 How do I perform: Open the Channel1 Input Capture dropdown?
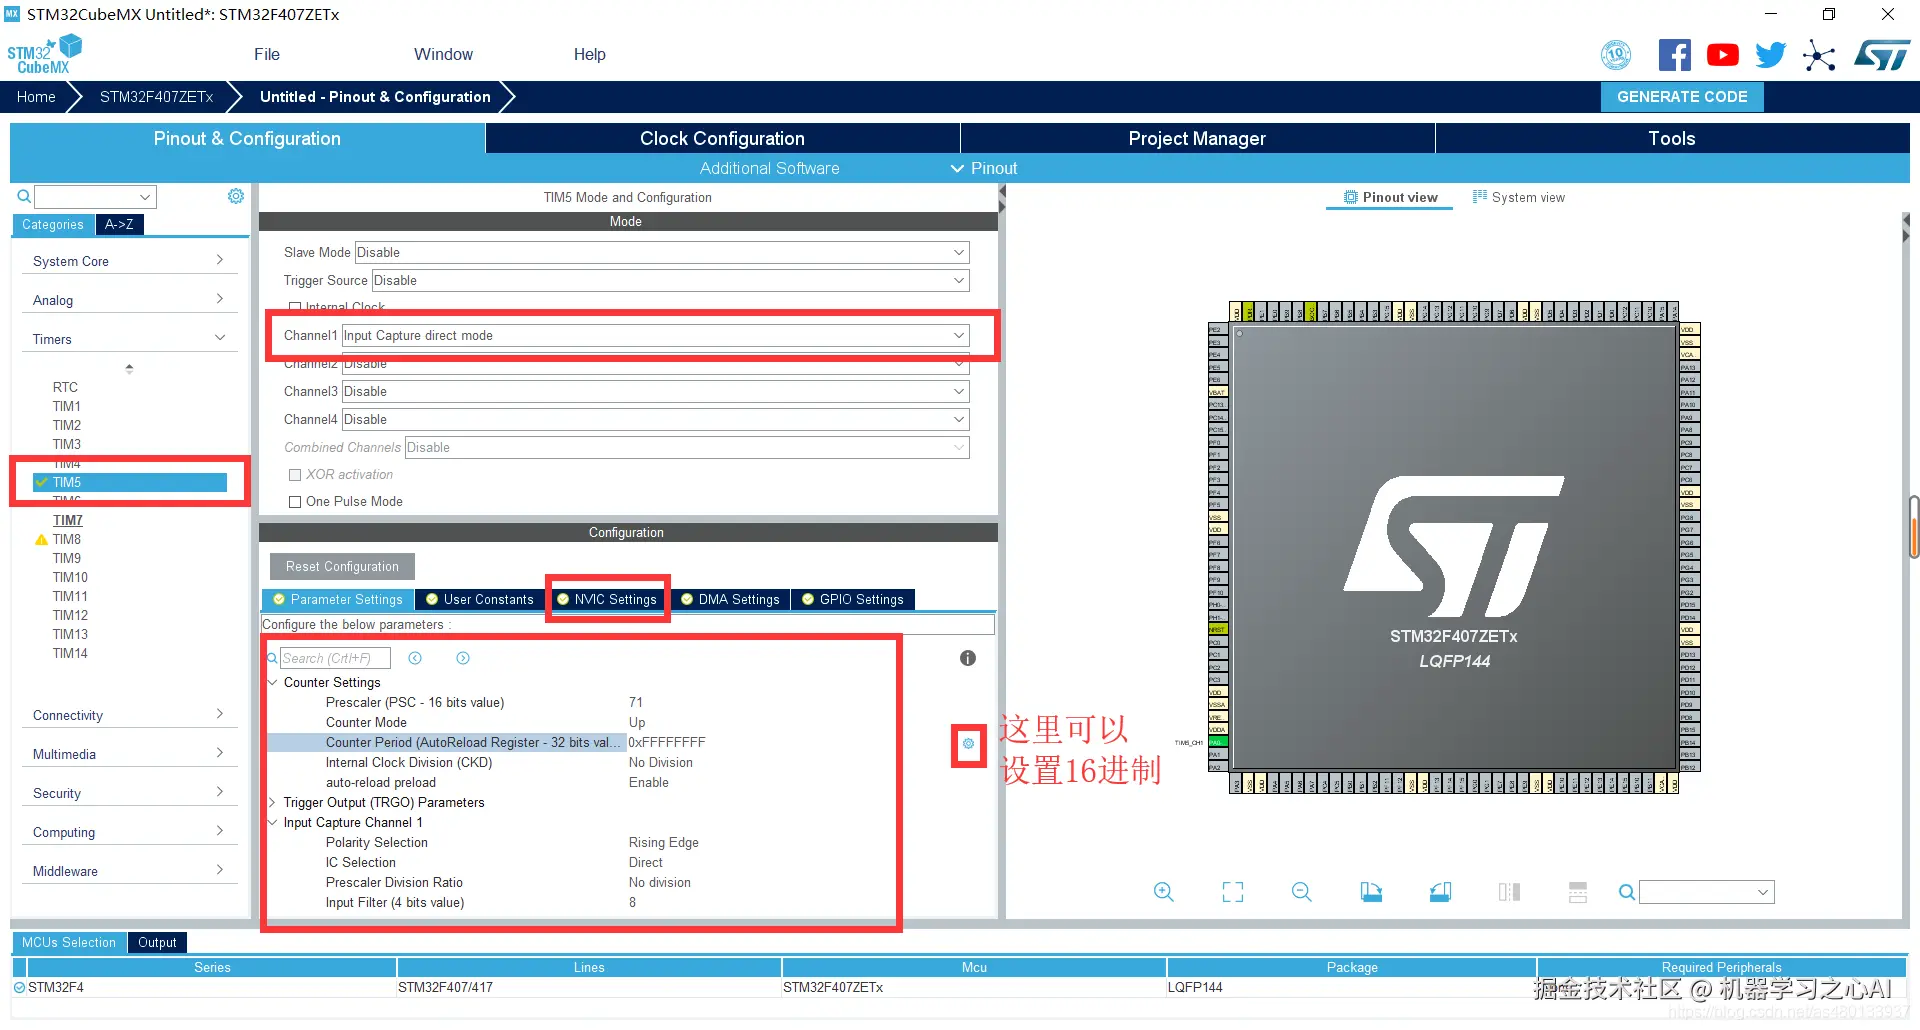click(655, 336)
